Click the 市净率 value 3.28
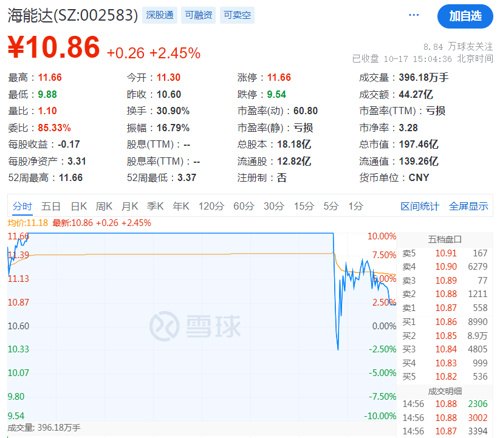 pyautogui.click(x=408, y=128)
